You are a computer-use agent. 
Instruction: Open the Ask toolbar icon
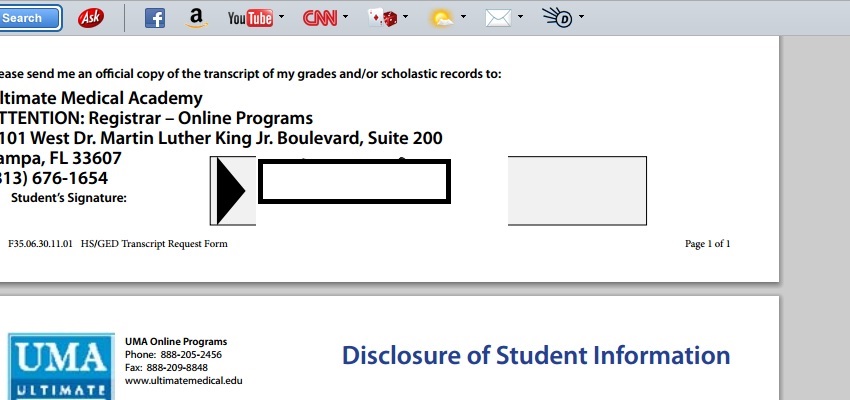pos(91,18)
